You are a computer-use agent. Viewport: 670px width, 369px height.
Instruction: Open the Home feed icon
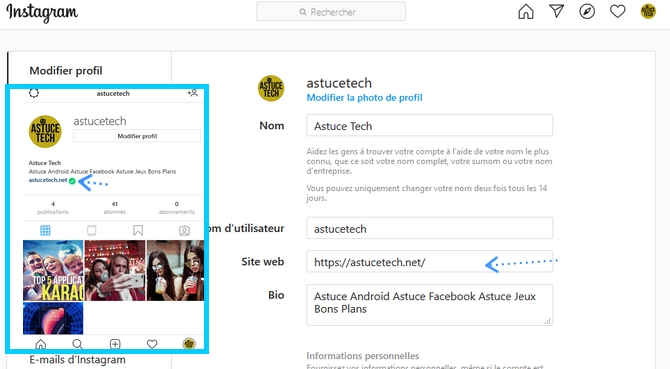pos(526,12)
